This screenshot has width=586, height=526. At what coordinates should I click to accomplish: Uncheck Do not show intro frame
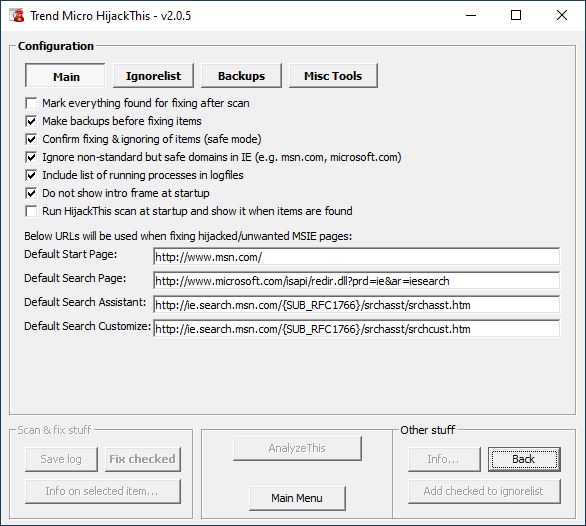point(31,193)
